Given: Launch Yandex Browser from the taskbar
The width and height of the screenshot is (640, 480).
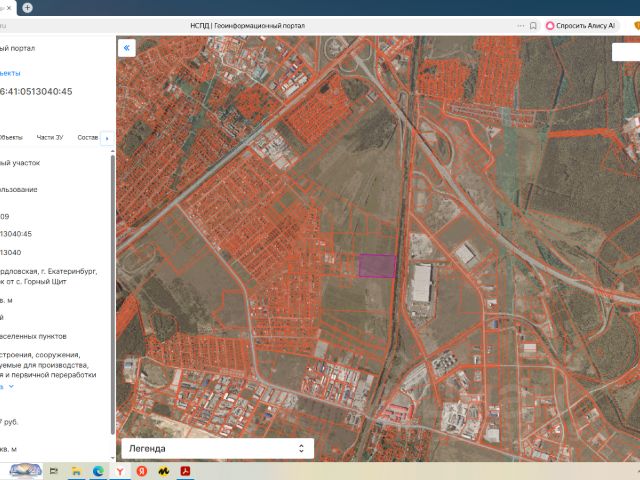Looking at the screenshot, I should [x=120, y=470].
